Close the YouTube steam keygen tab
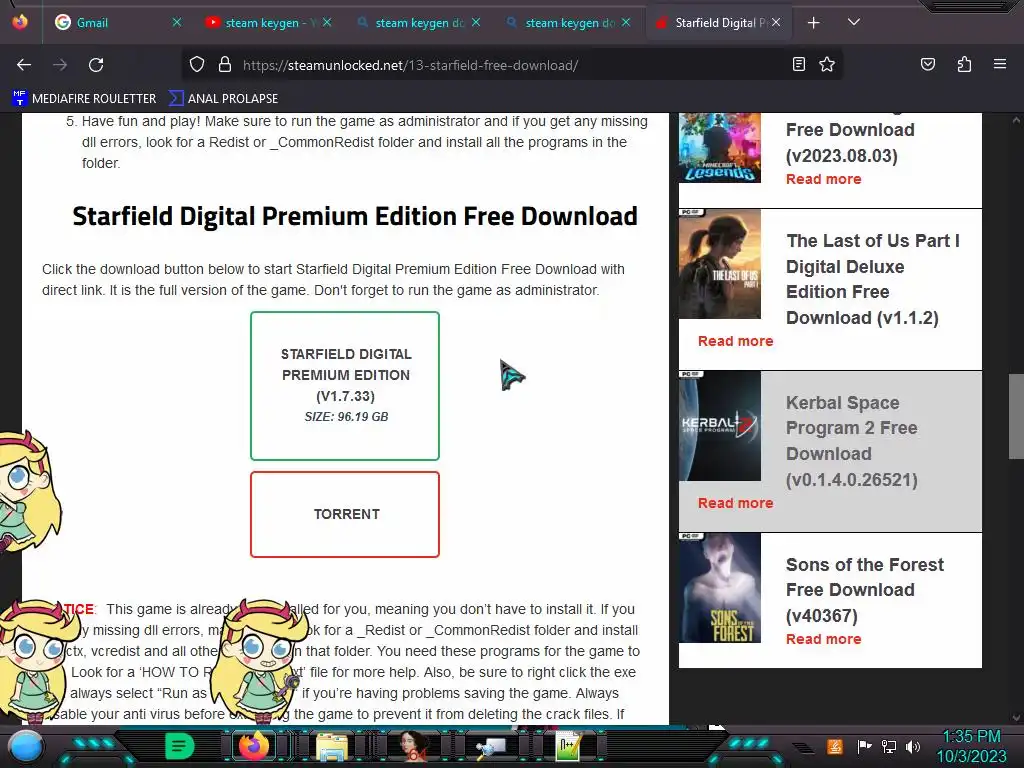 (327, 23)
